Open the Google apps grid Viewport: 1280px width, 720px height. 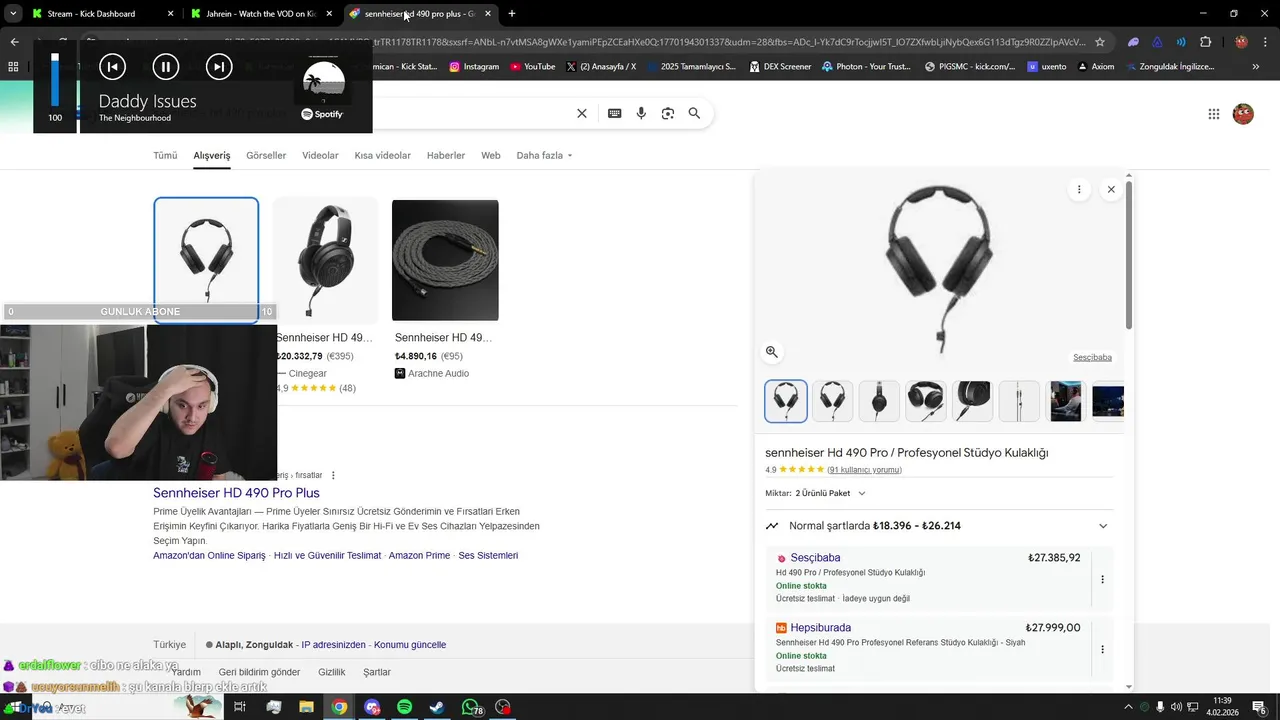click(1214, 114)
